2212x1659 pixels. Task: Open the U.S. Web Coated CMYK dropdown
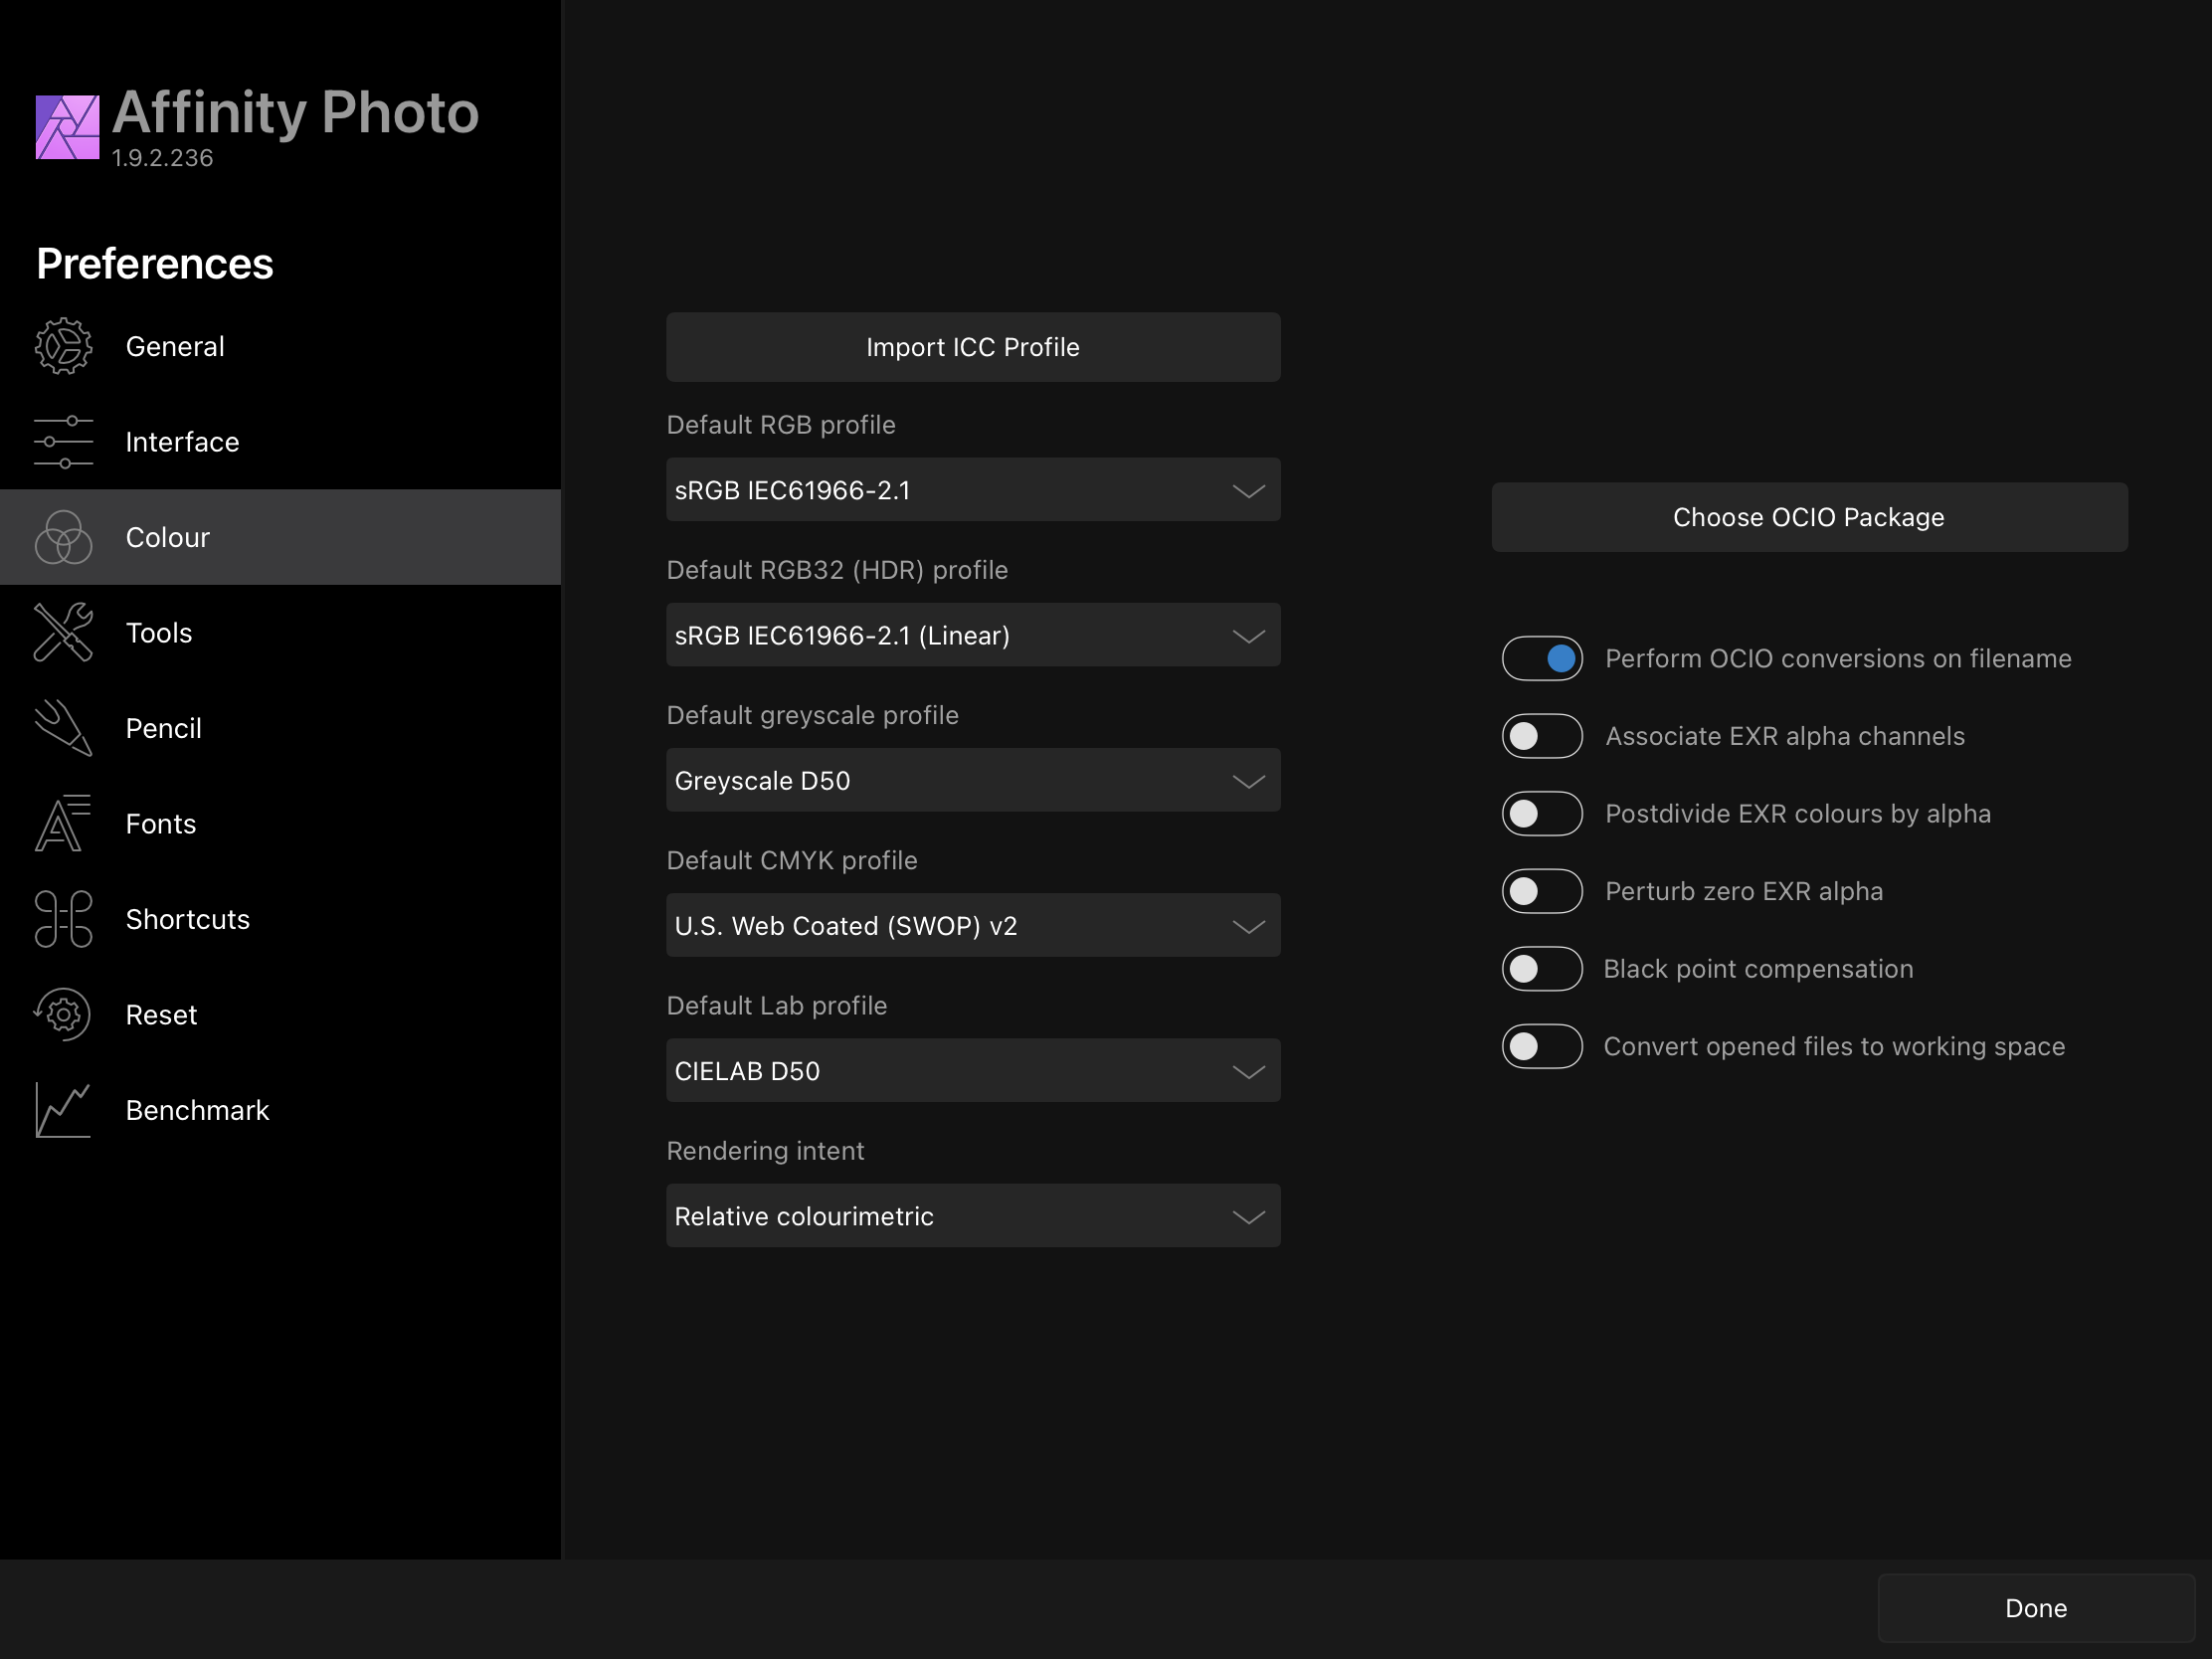click(973, 925)
